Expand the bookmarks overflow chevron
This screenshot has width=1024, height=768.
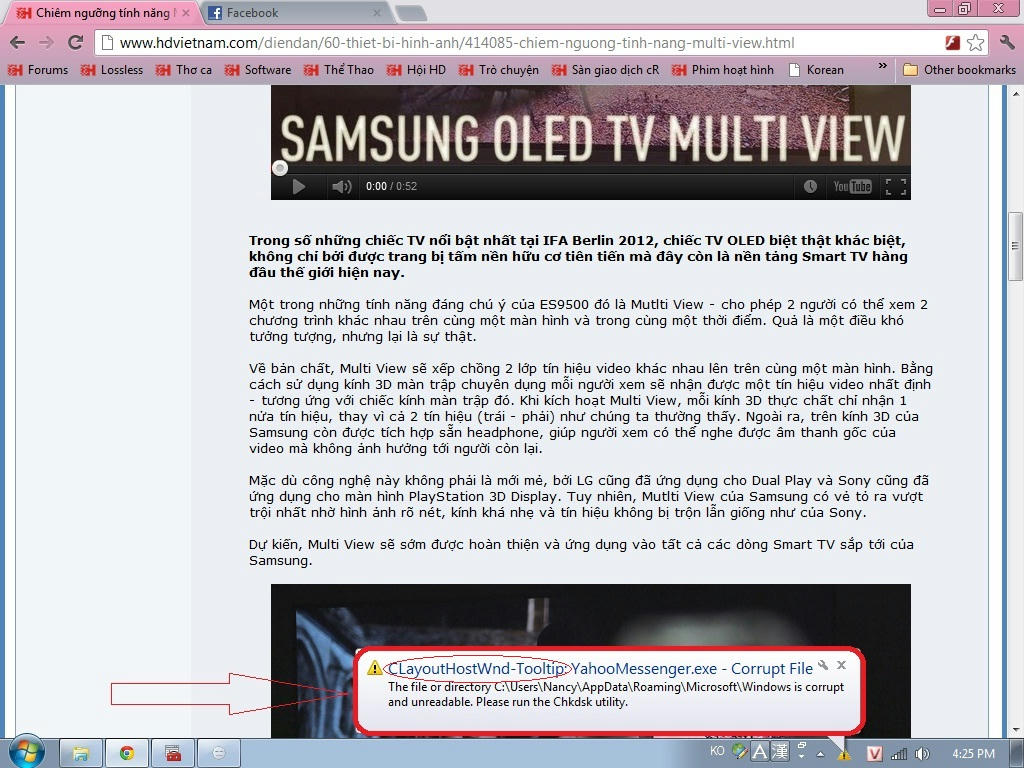[x=882, y=67]
